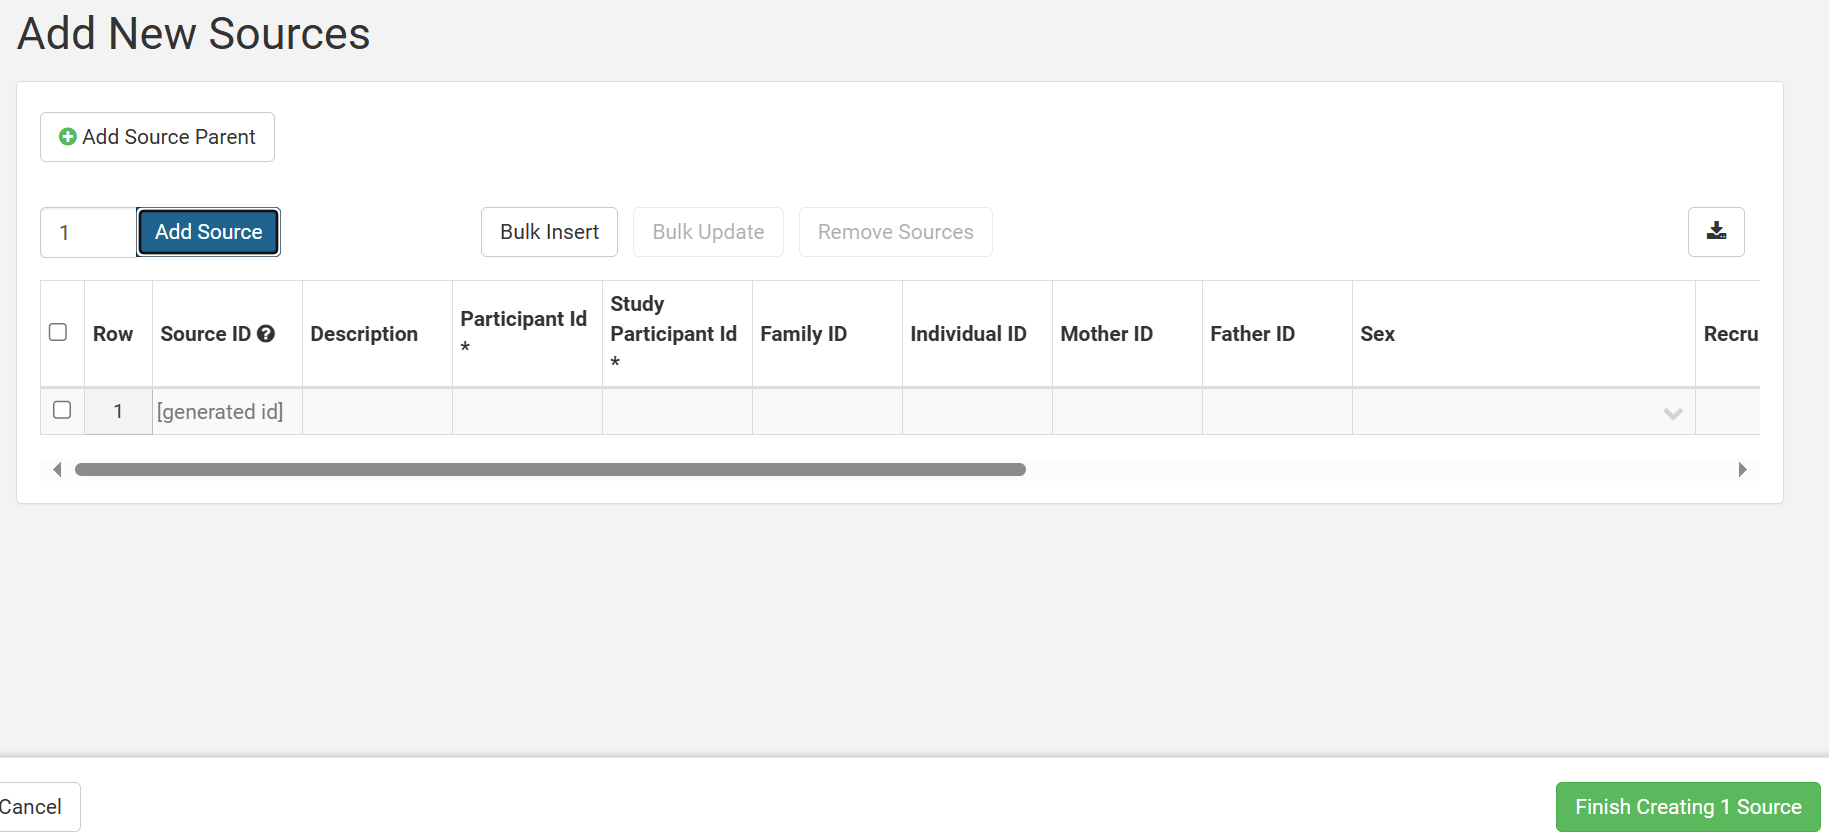Click the green plus Add Source Parent icon
Screen dimensions: 1829x839
68,137
